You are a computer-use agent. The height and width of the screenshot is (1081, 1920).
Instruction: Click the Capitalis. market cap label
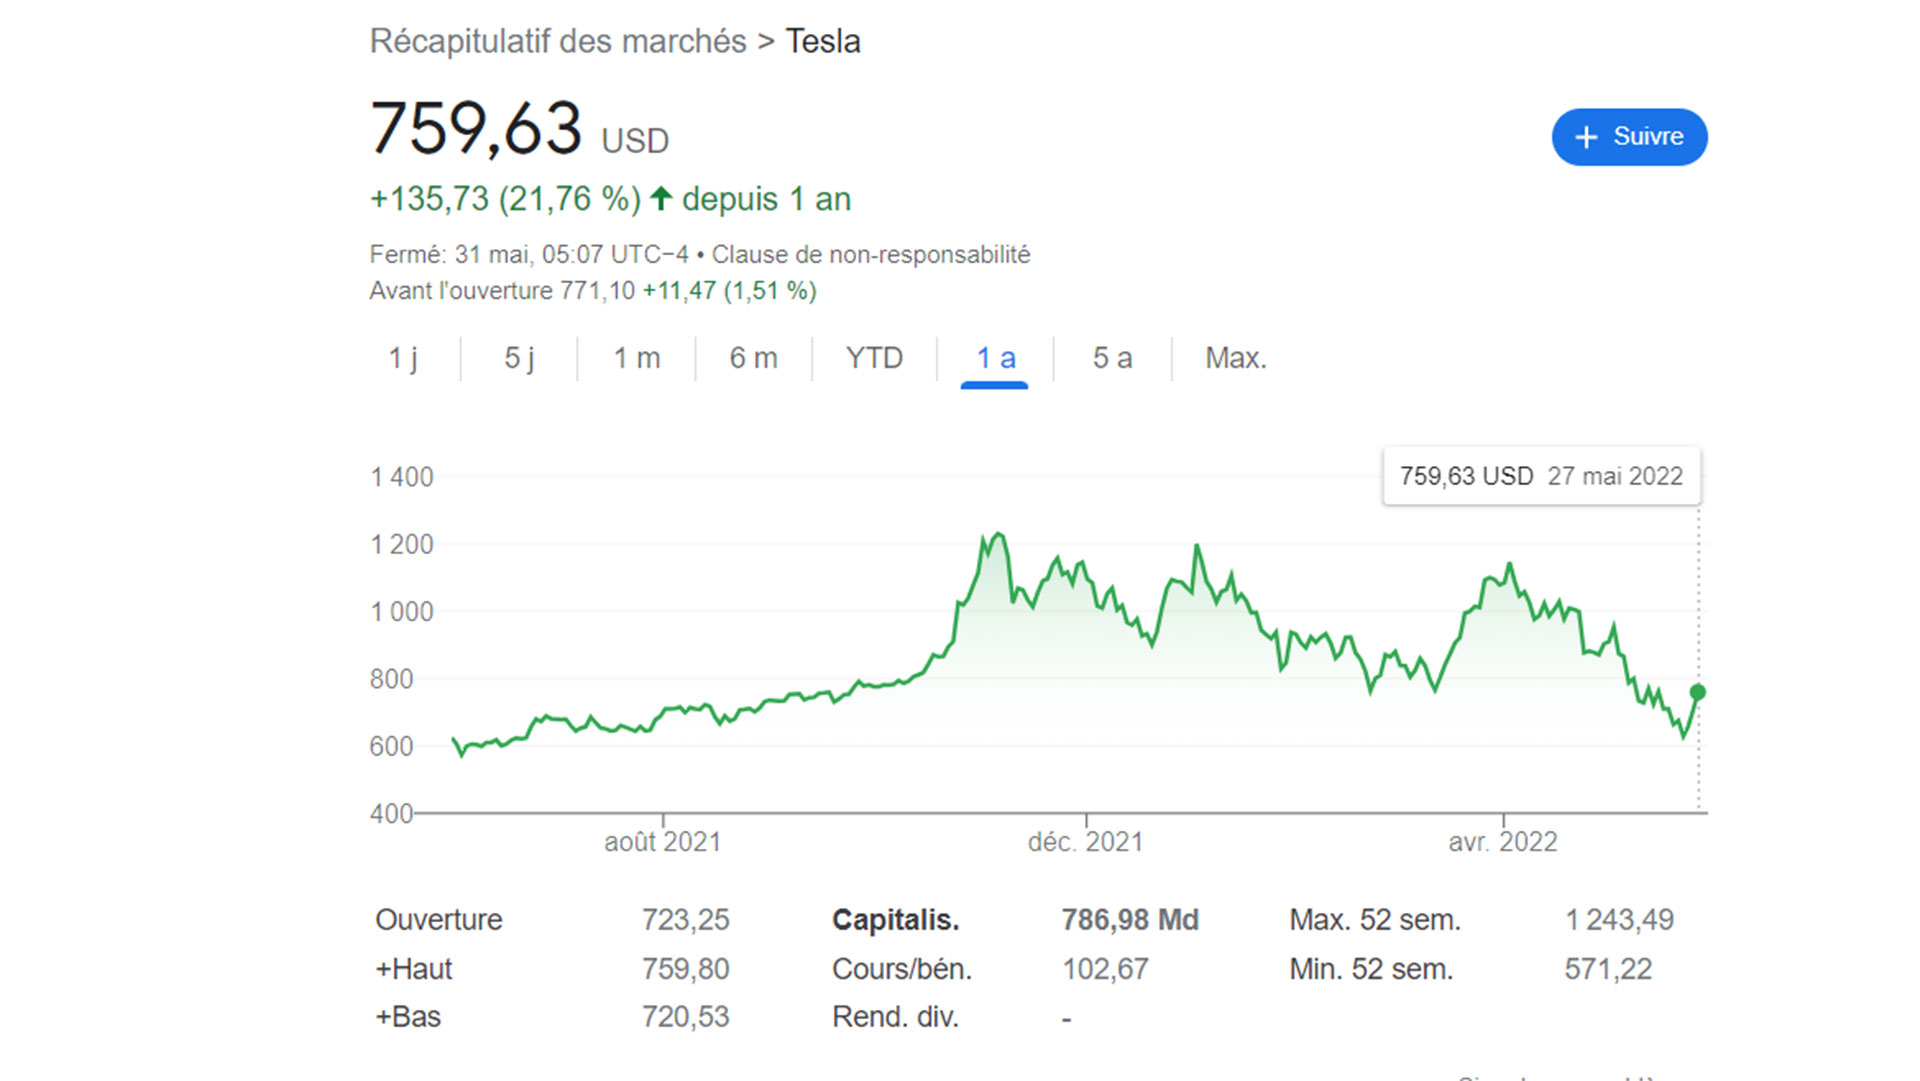coord(895,920)
